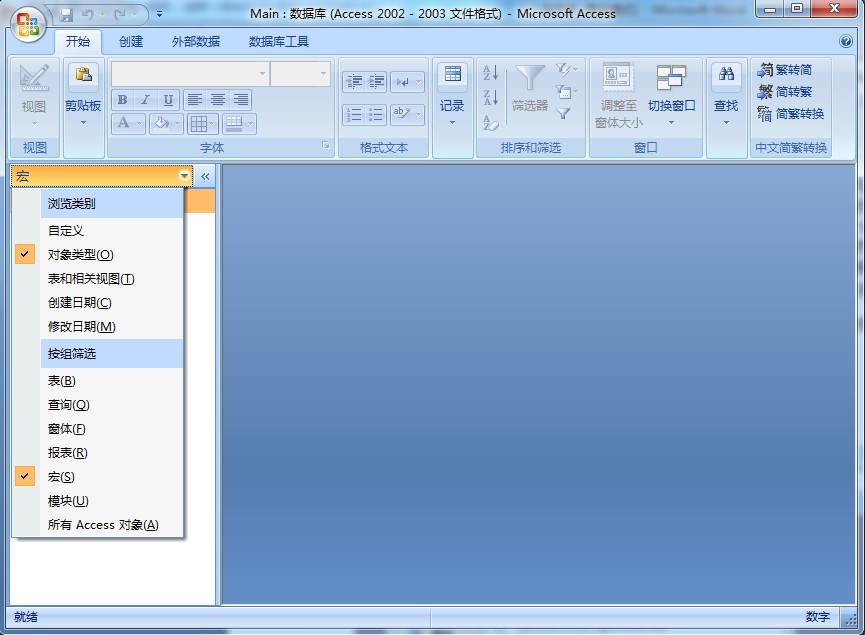Open Microsoft Access Help question mark icon
Image resolution: width=865 pixels, height=635 pixels.
point(845,41)
